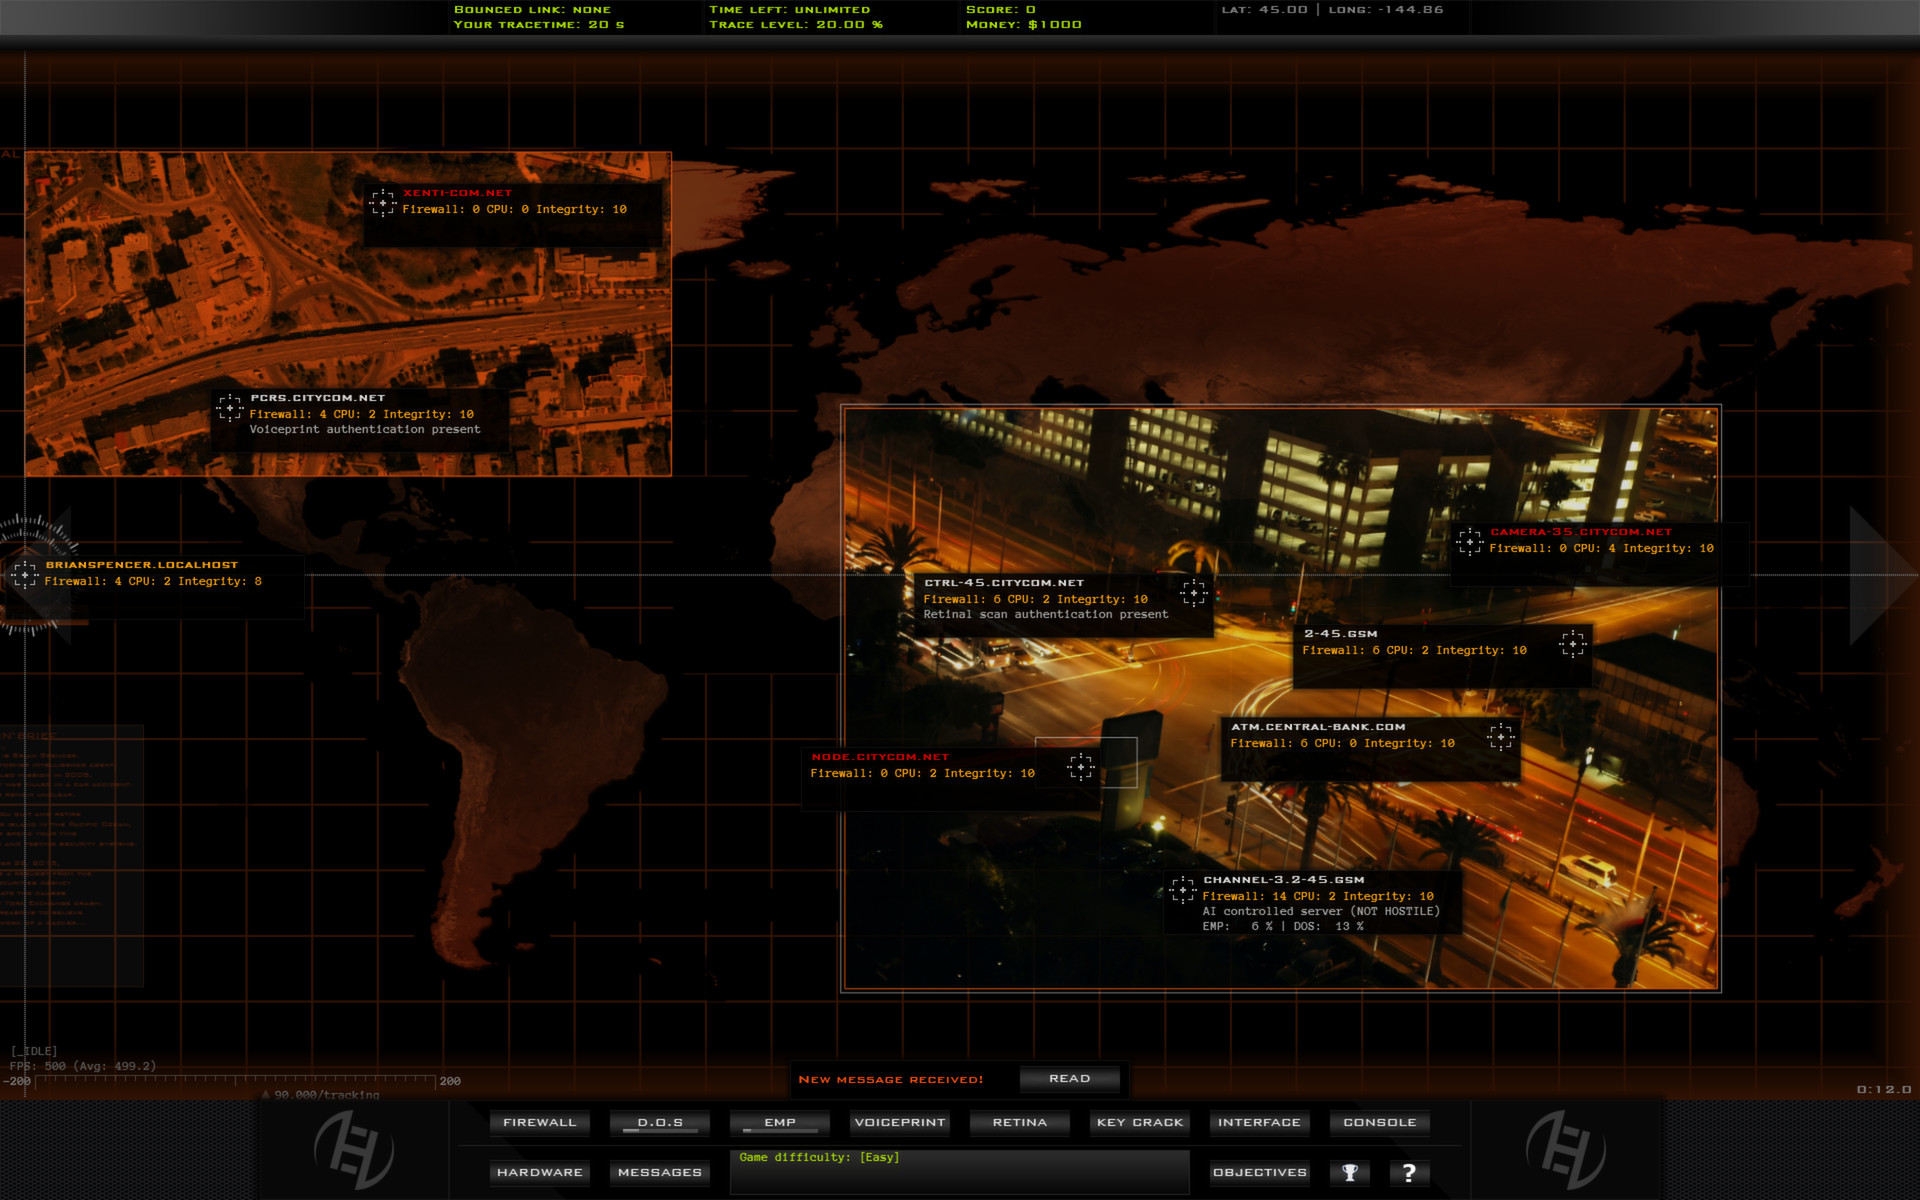
Task: Select the camera-35.citycom.net target reticle
Action: [x=1468, y=542]
